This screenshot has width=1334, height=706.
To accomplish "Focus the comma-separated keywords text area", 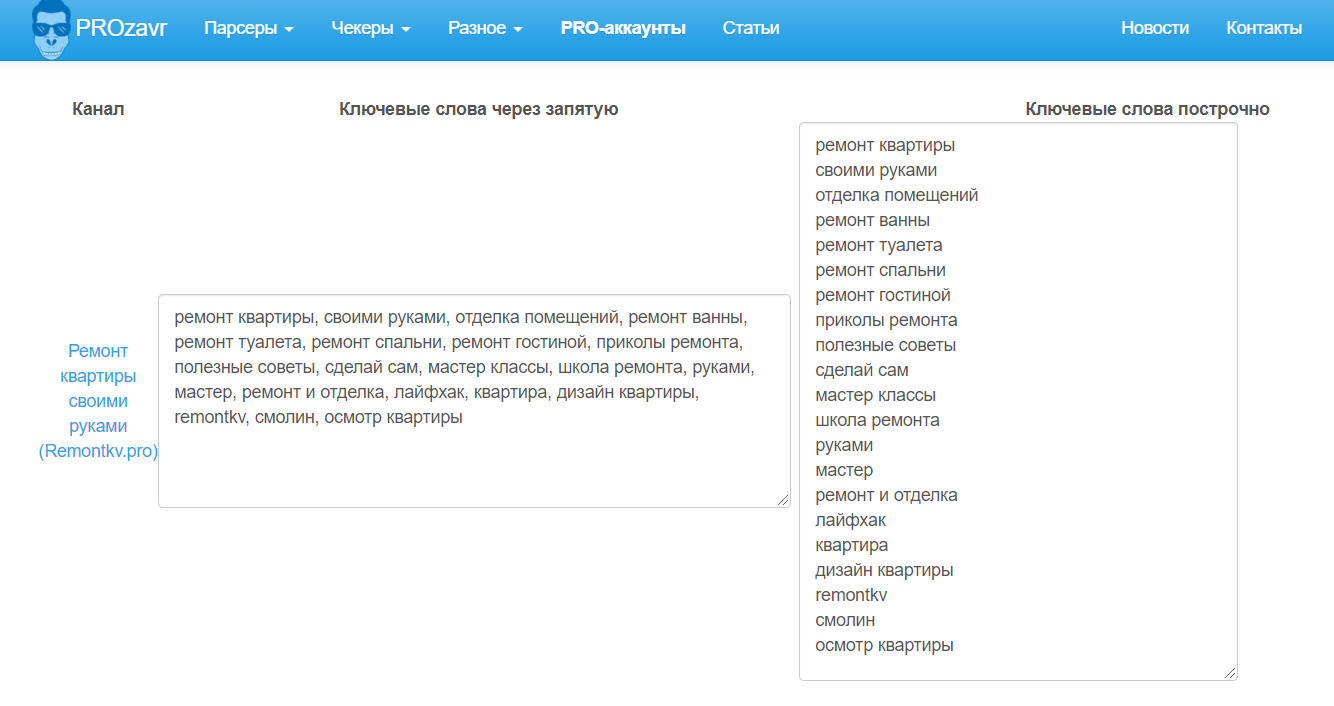I will pos(474,401).
